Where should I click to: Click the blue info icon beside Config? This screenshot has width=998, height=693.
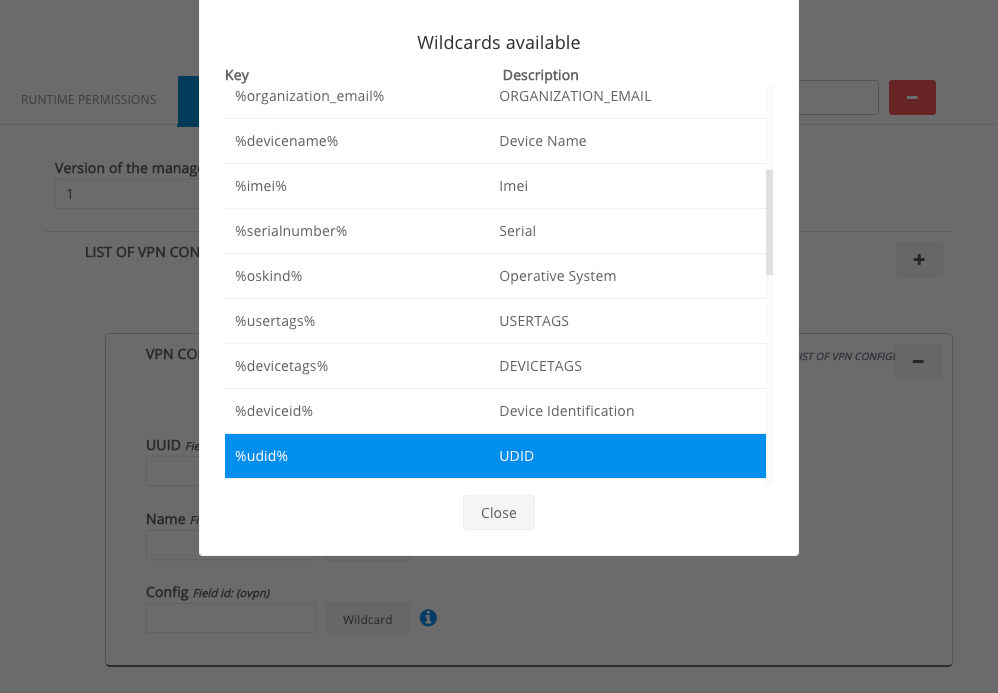pyautogui.click(x=428, y=618)
